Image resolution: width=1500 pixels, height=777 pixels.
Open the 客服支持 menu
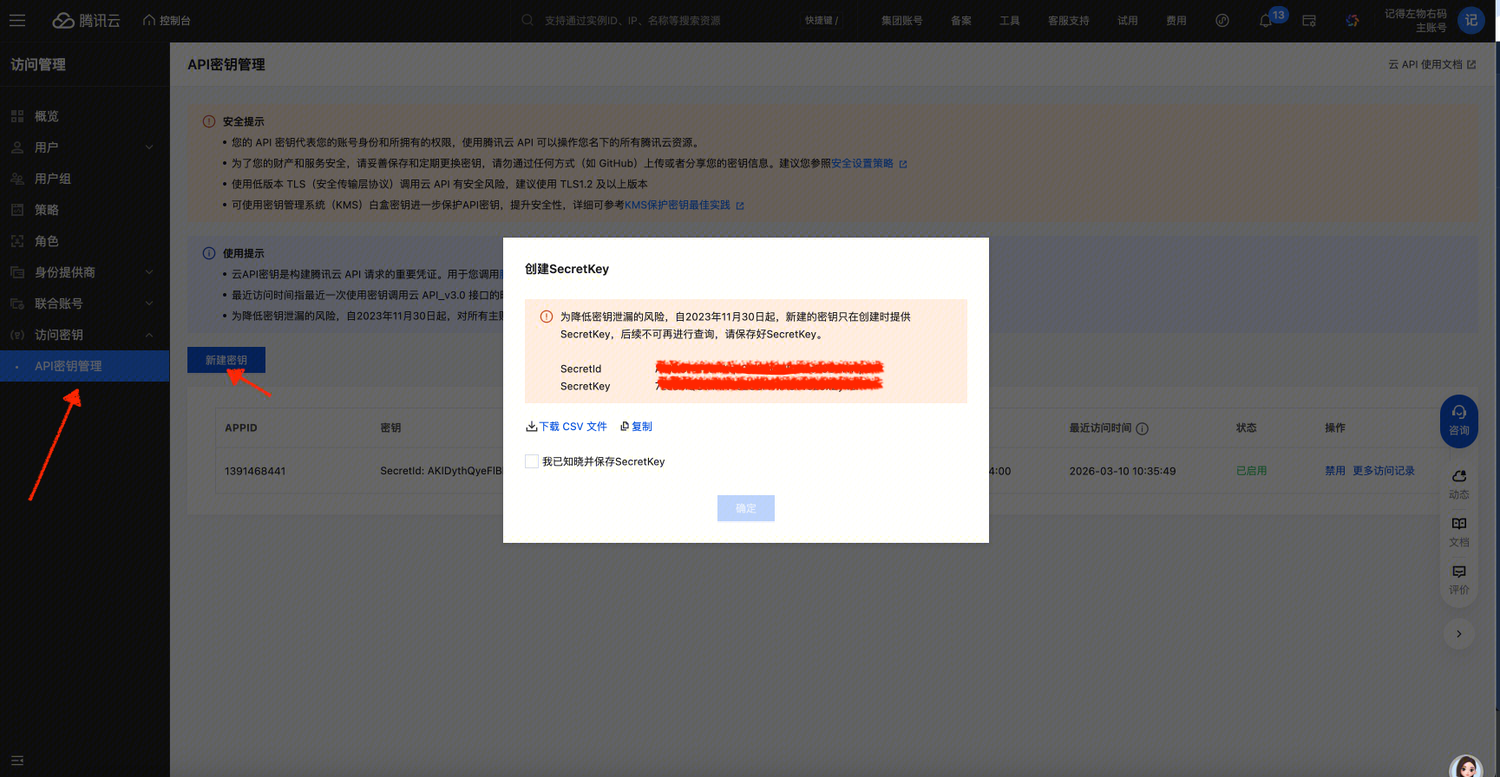click(1068, 21)
